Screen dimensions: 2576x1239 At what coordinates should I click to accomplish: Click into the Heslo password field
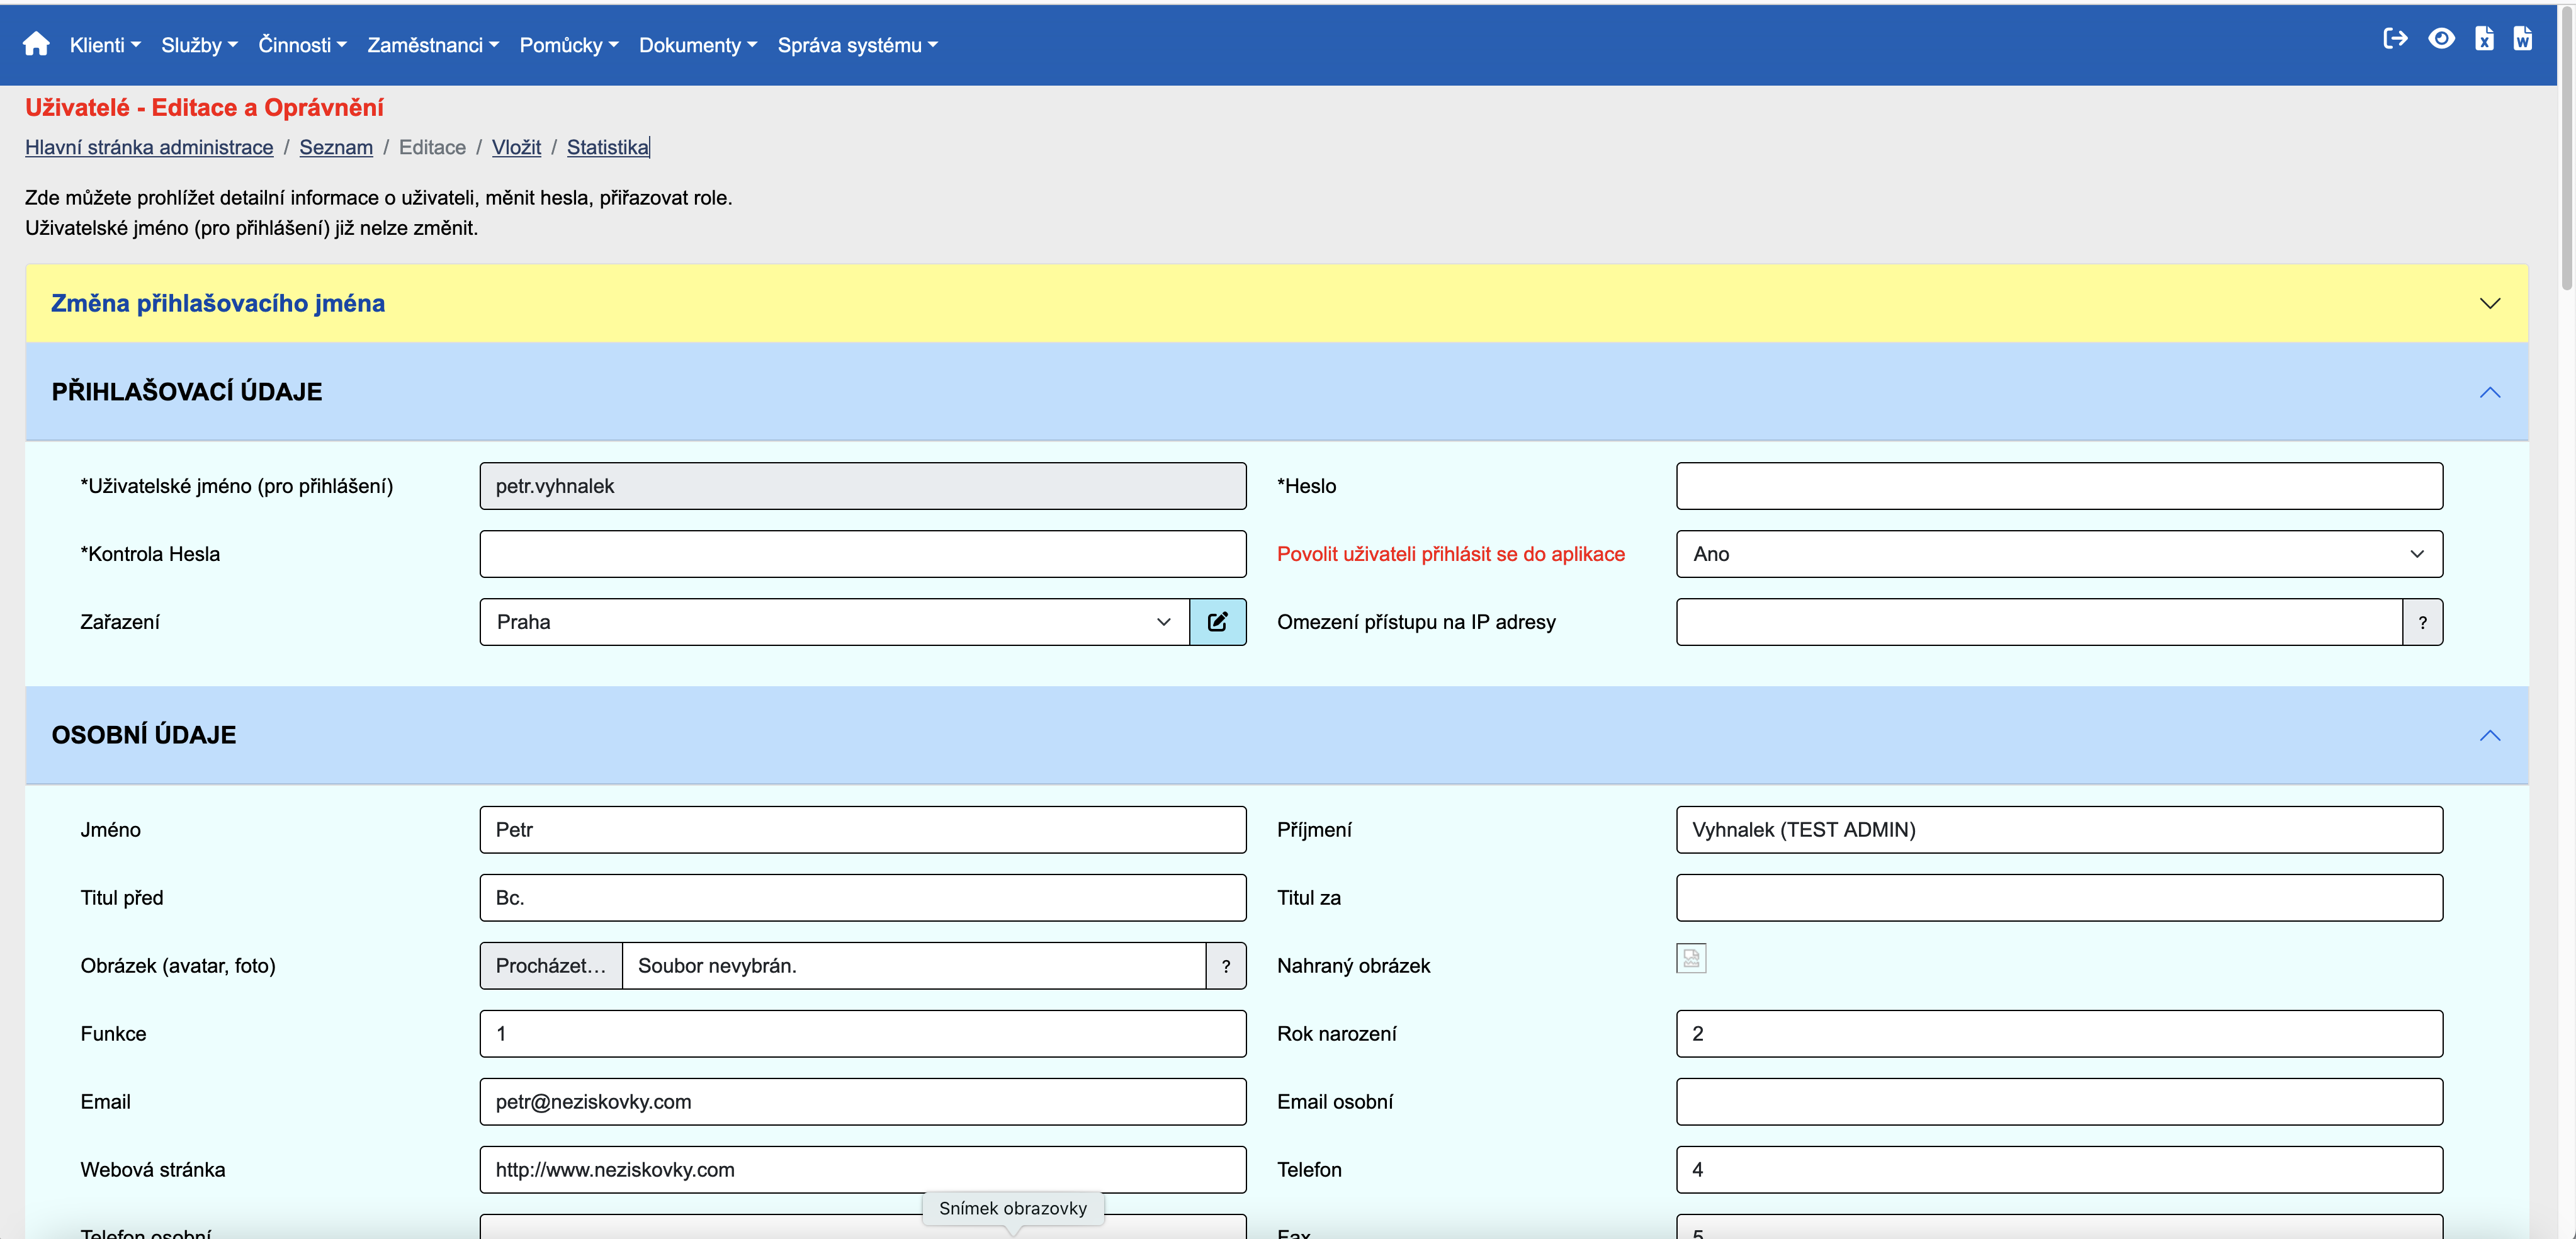coord(2058,486)
